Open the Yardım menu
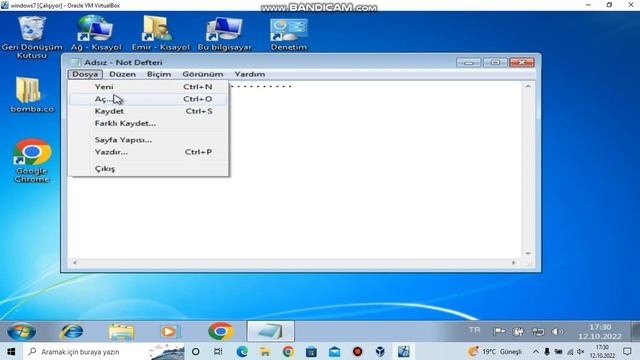 pos(249,74)
